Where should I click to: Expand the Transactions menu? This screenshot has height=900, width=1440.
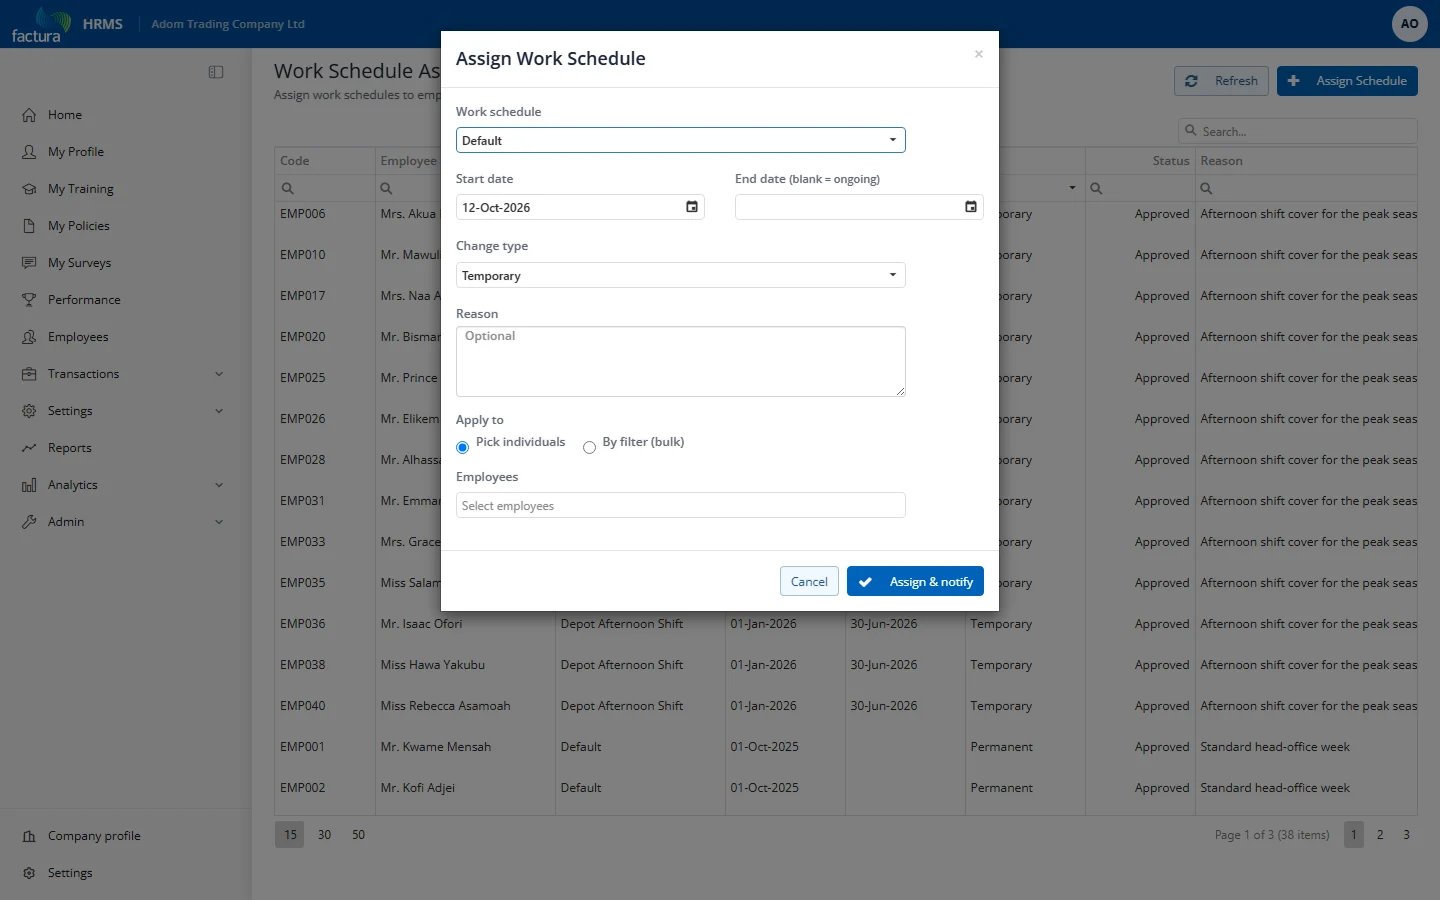click(219, 374)
